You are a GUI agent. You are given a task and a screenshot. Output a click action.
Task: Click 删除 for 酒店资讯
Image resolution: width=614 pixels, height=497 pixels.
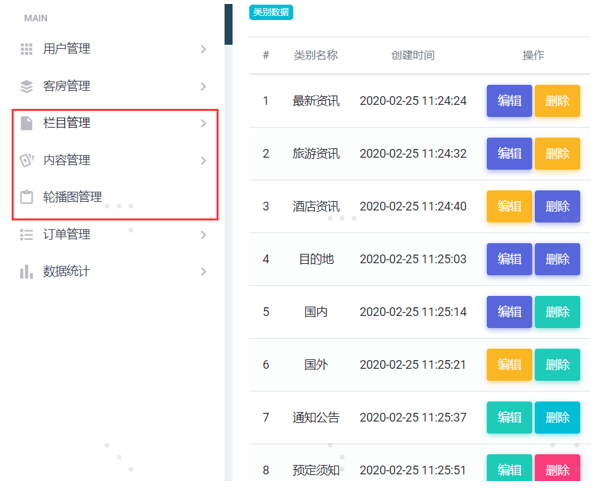[557, 206]
